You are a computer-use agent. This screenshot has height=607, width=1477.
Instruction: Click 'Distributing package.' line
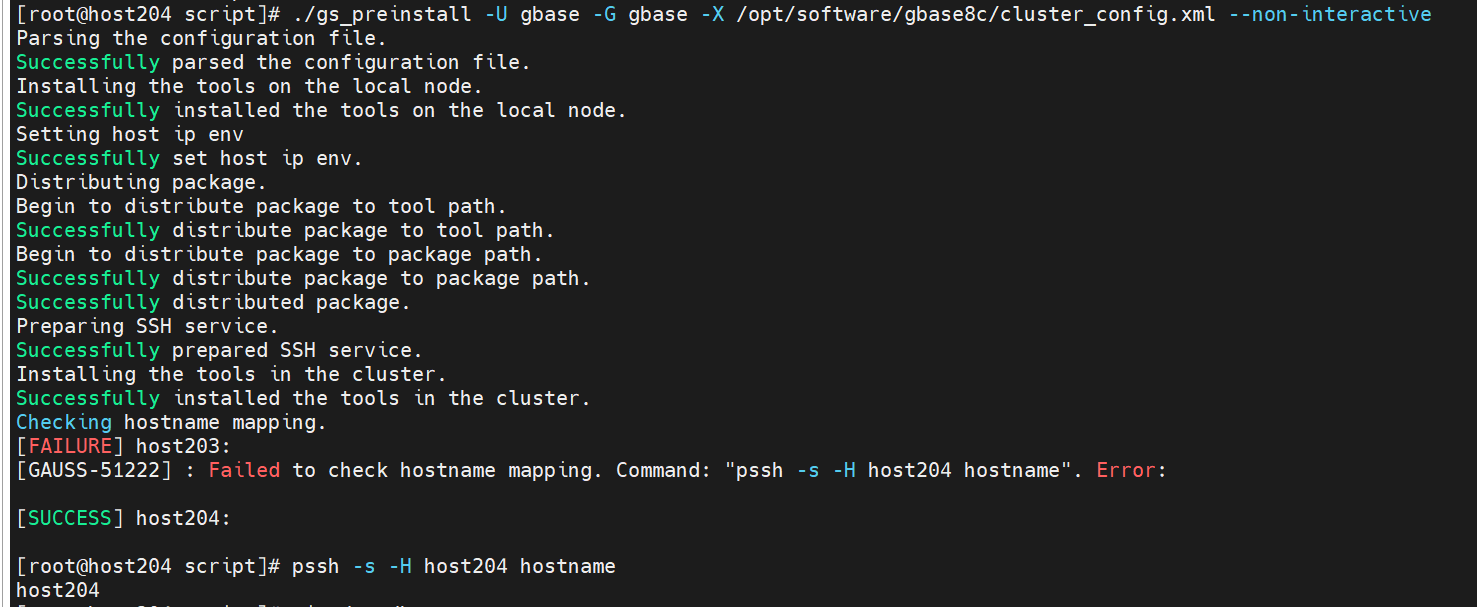142,182
